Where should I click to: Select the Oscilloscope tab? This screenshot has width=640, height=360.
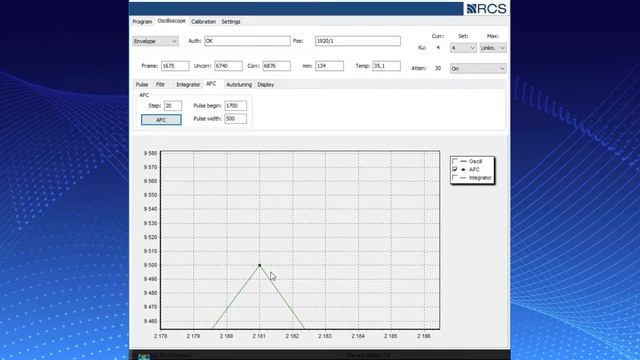(171, 21)
